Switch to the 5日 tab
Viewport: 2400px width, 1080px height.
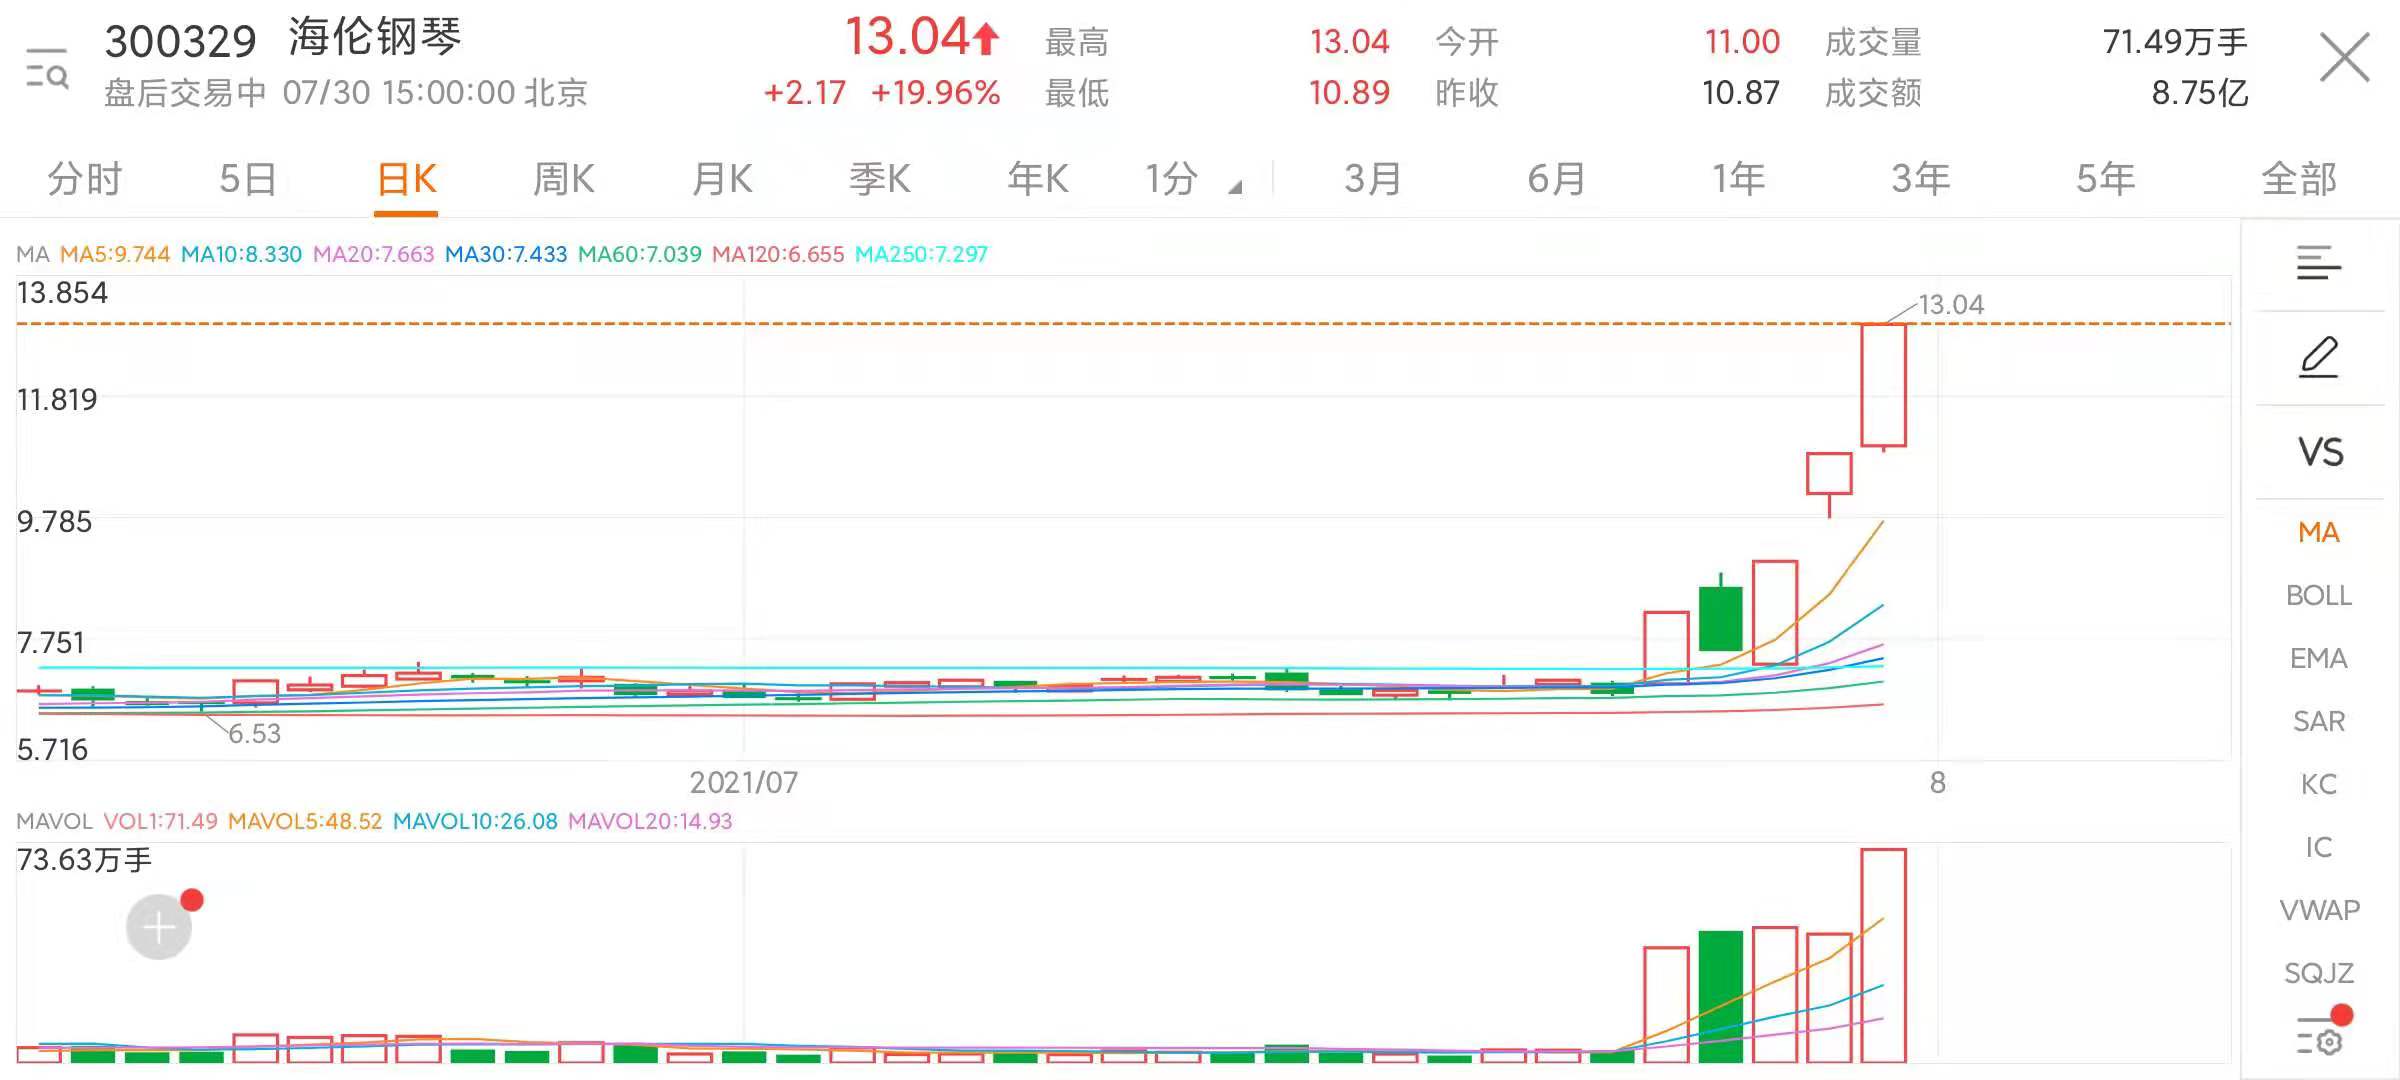pos(247,179)
